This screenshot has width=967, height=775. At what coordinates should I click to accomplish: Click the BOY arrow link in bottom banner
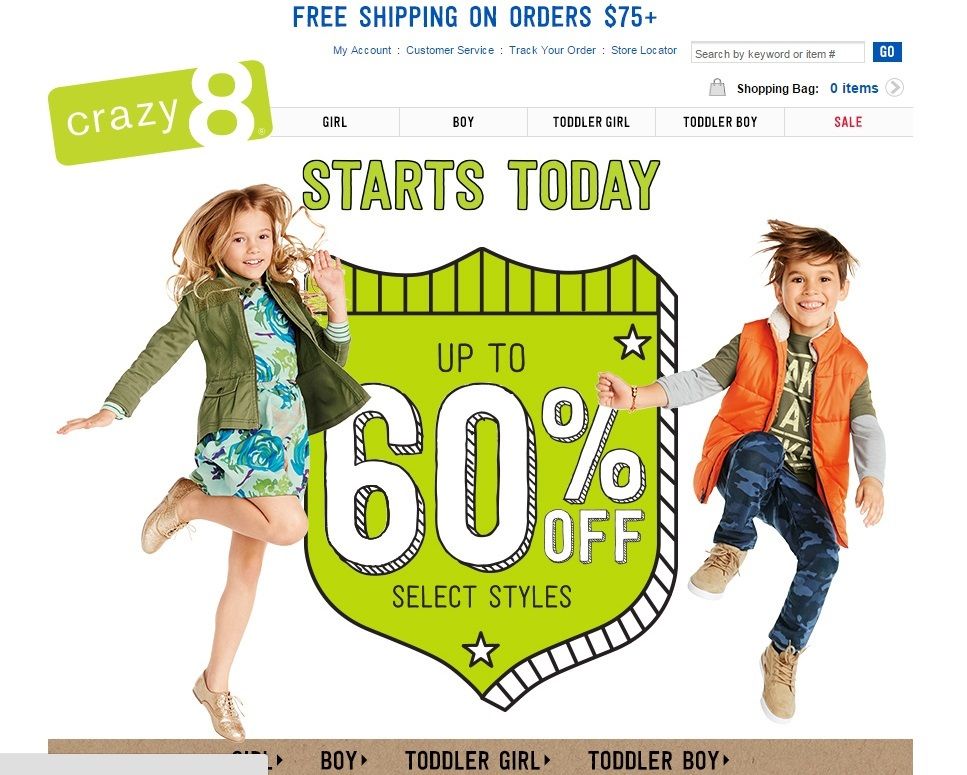coord(344,760)
